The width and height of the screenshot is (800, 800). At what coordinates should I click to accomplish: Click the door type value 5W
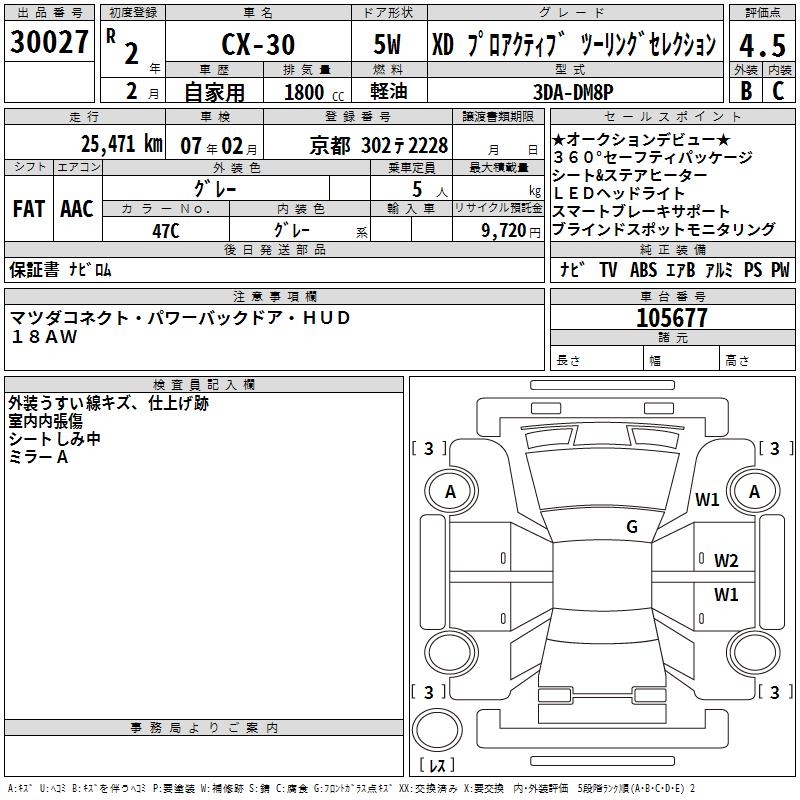click(x=387, y=44)
